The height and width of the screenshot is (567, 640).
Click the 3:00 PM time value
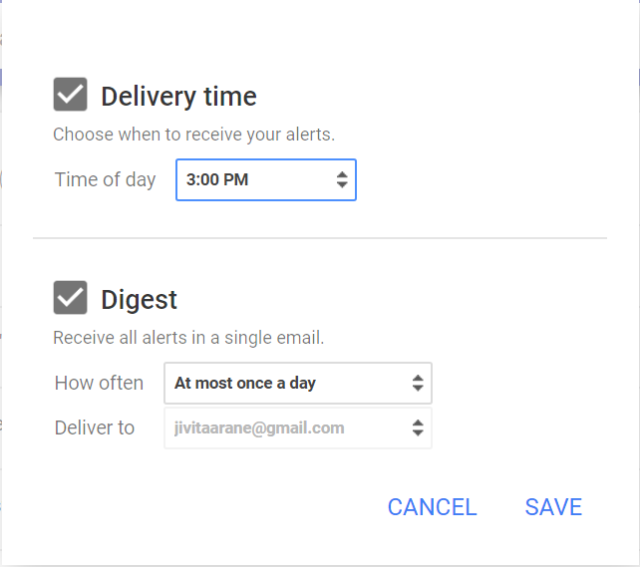point(217,180)
